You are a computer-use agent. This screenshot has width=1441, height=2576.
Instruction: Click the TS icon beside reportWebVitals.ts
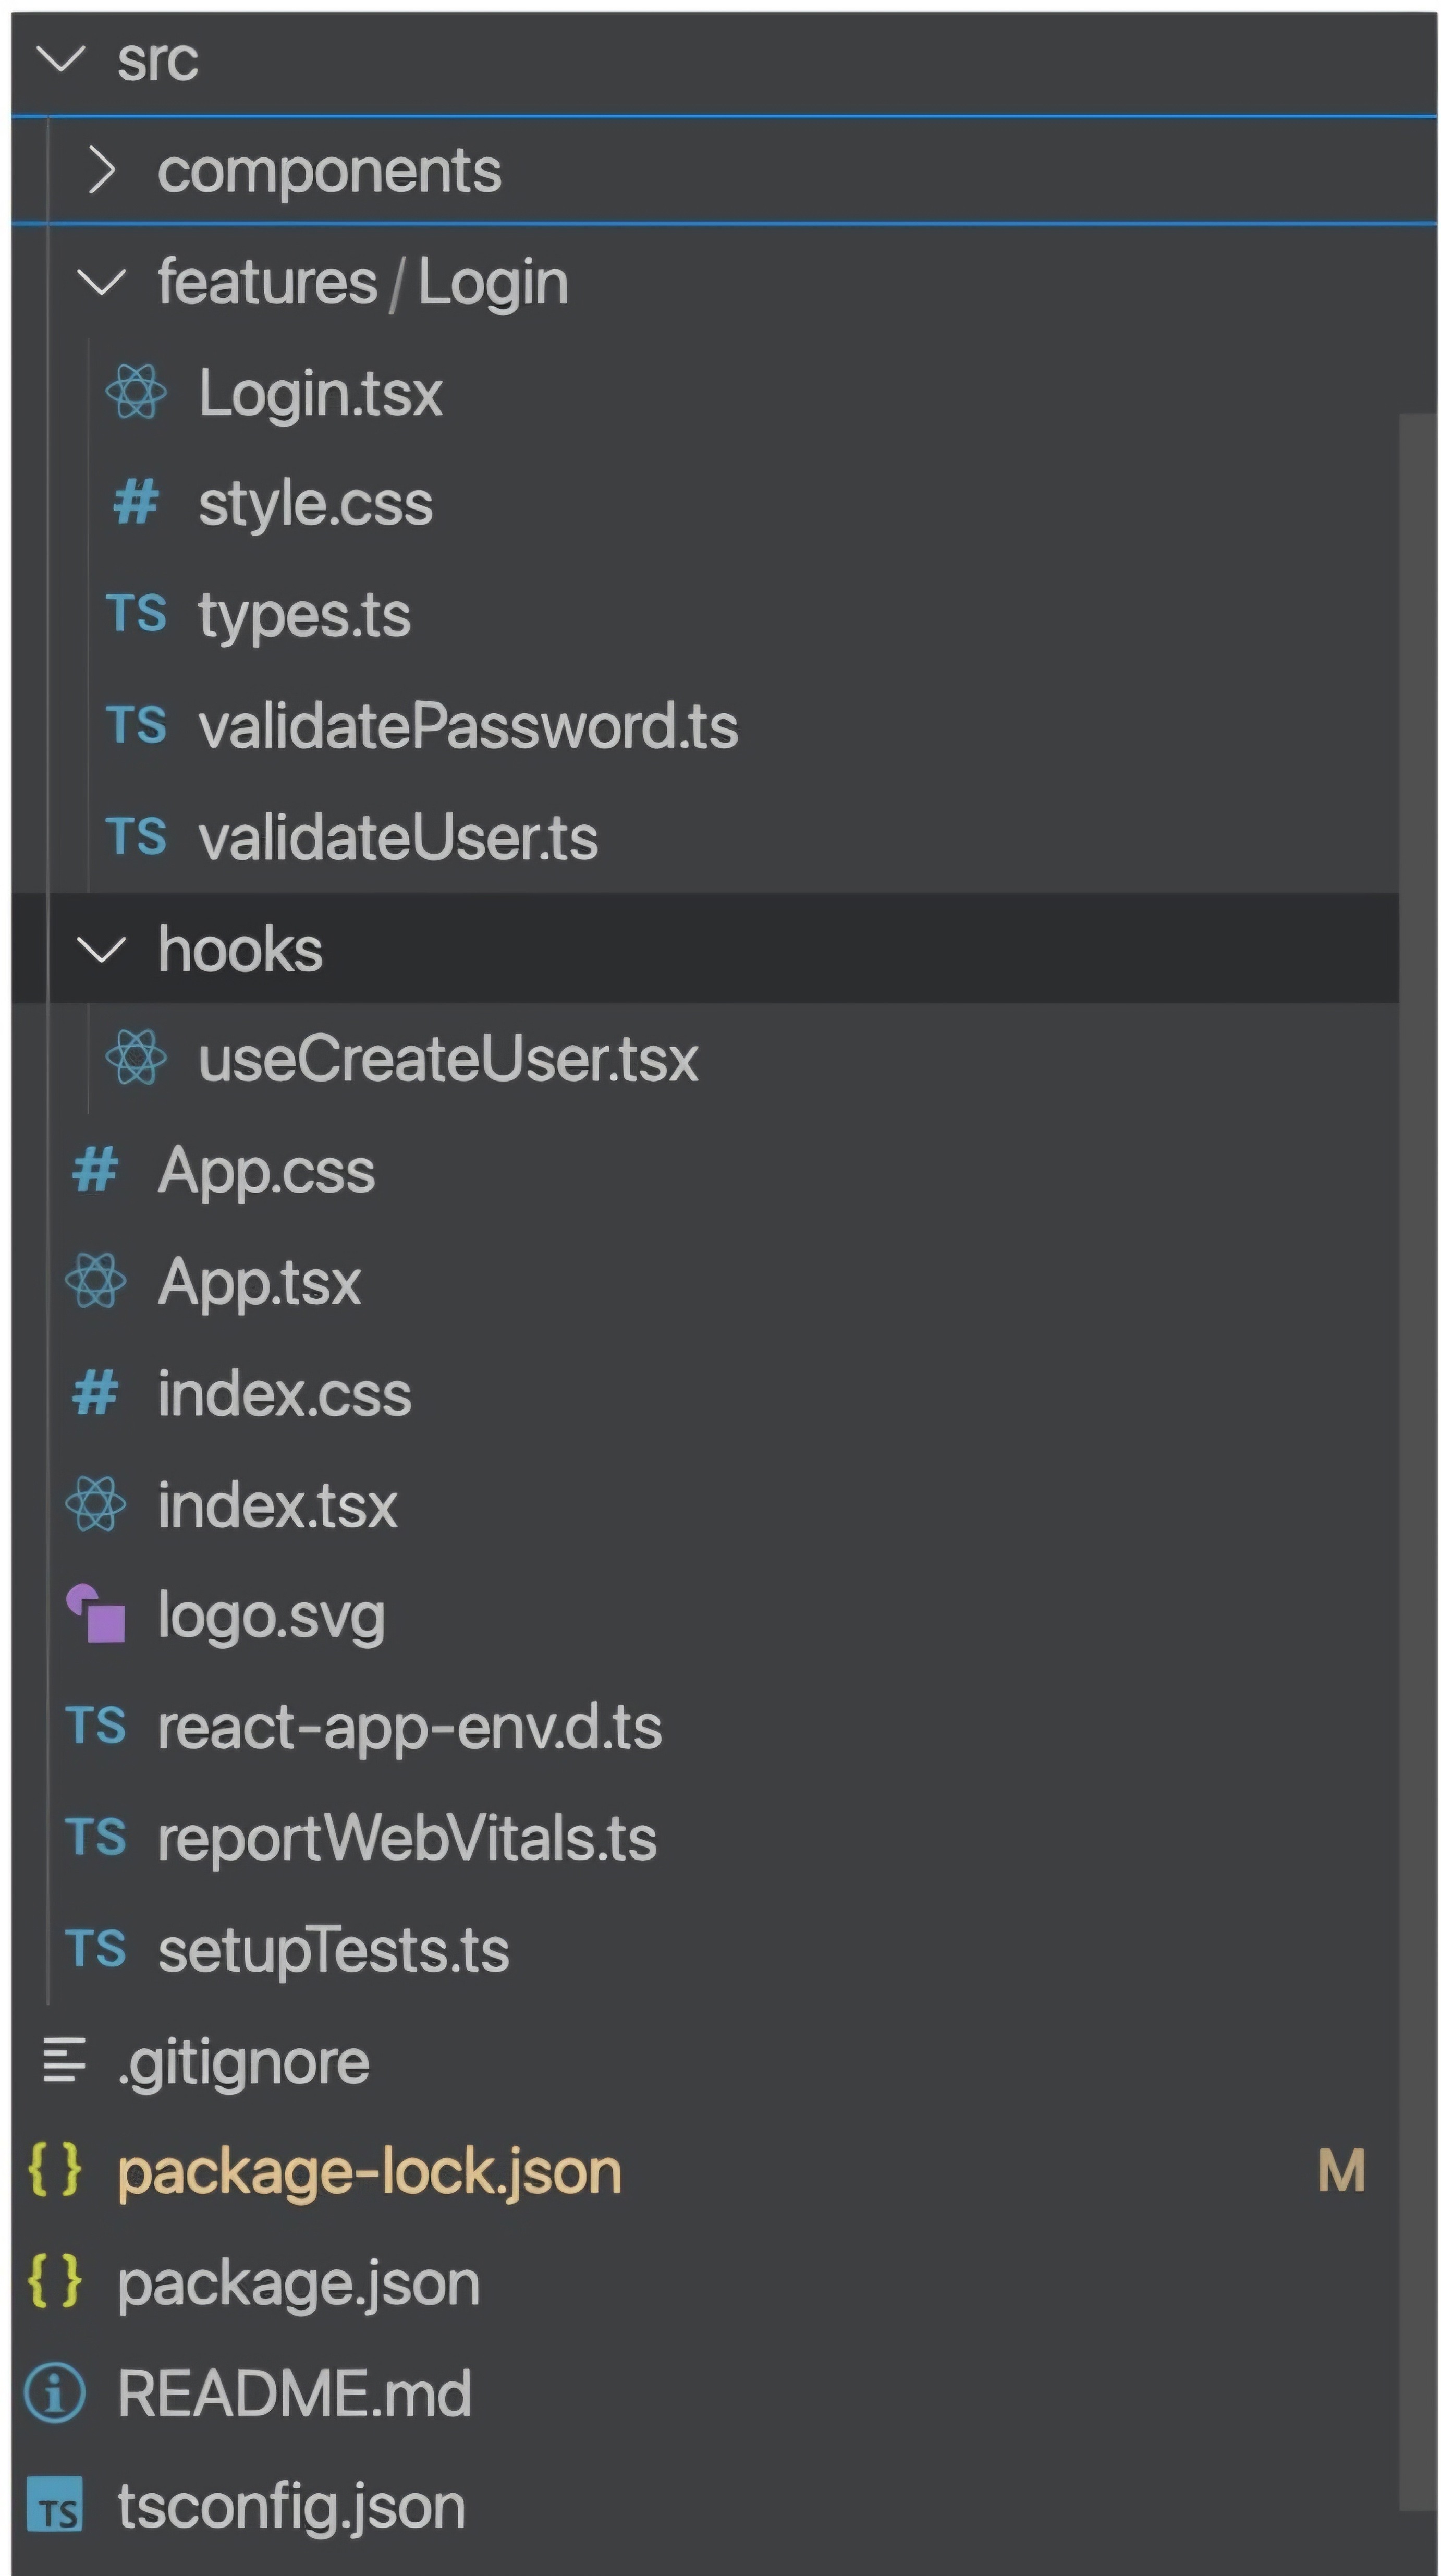(x=96, y=1837)
